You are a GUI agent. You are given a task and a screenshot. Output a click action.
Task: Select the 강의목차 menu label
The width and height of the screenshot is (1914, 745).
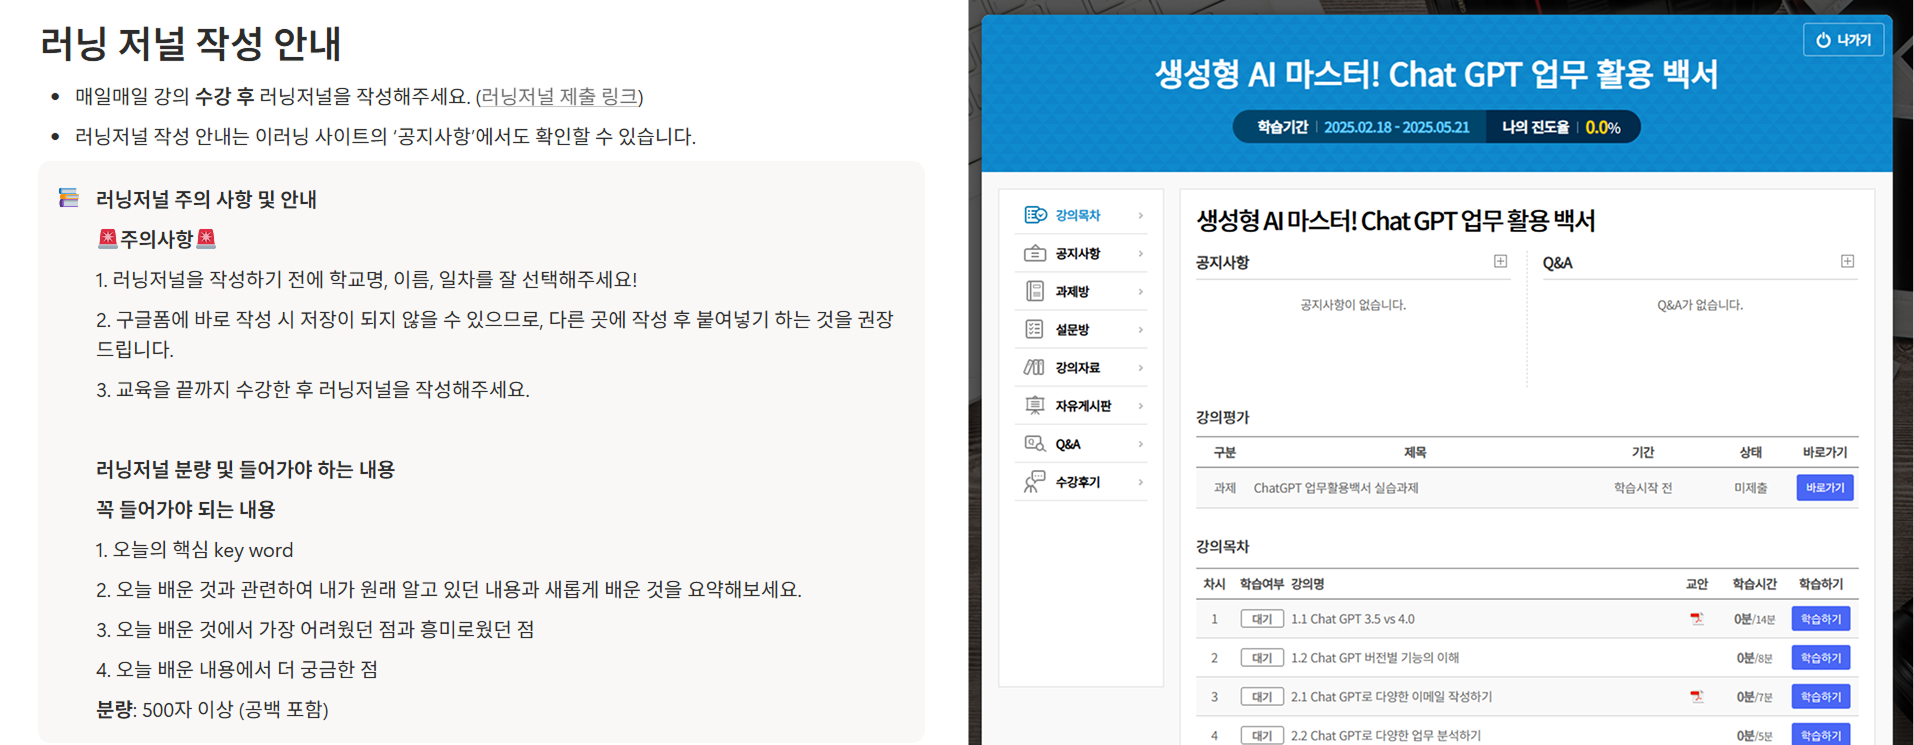[x=1077, y=215]
